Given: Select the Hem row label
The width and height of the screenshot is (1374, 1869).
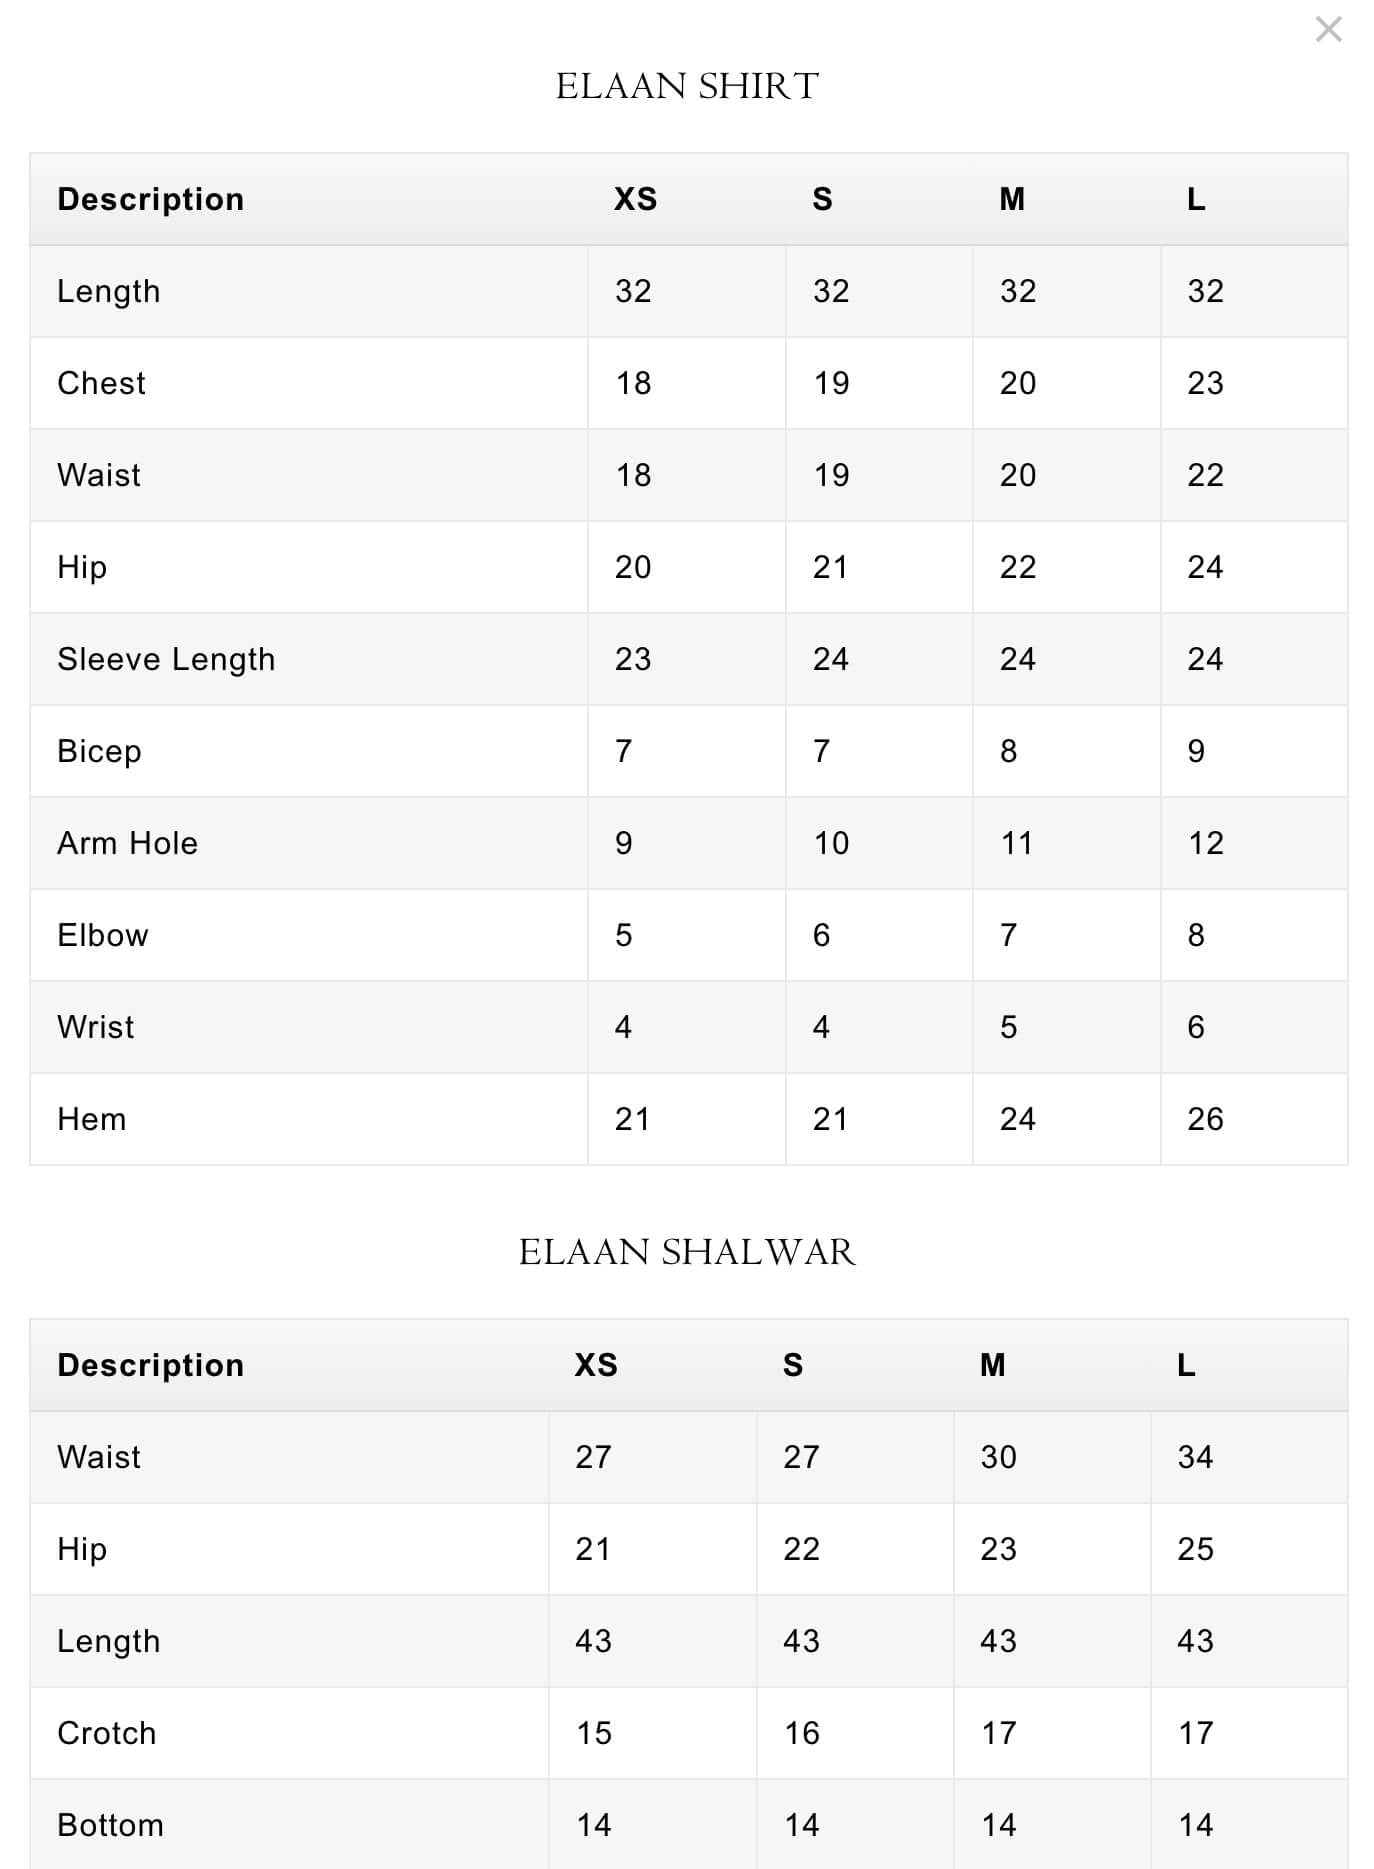Looking at the screenshot, I should [x=92, y=1119].
